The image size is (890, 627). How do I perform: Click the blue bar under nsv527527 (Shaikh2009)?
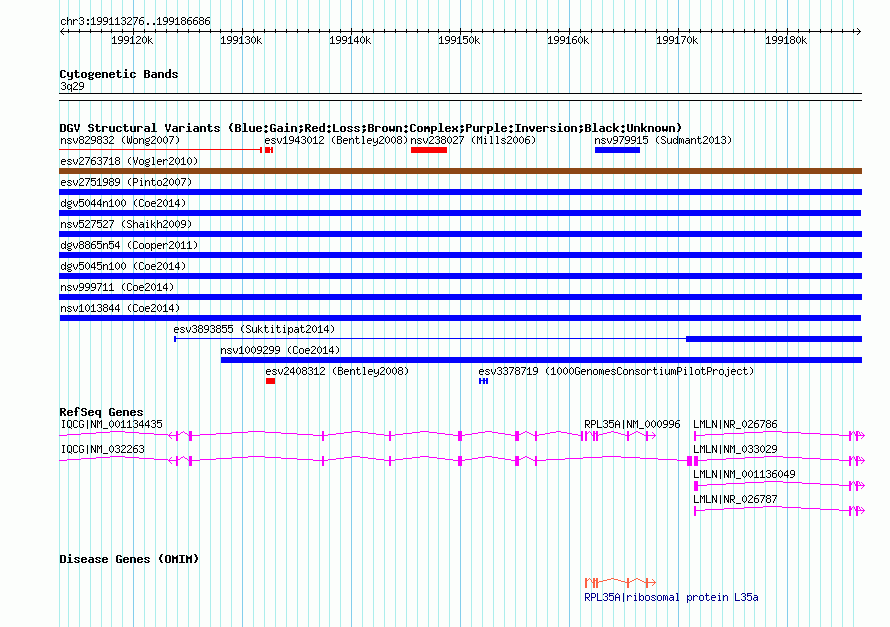pos(460,234)
